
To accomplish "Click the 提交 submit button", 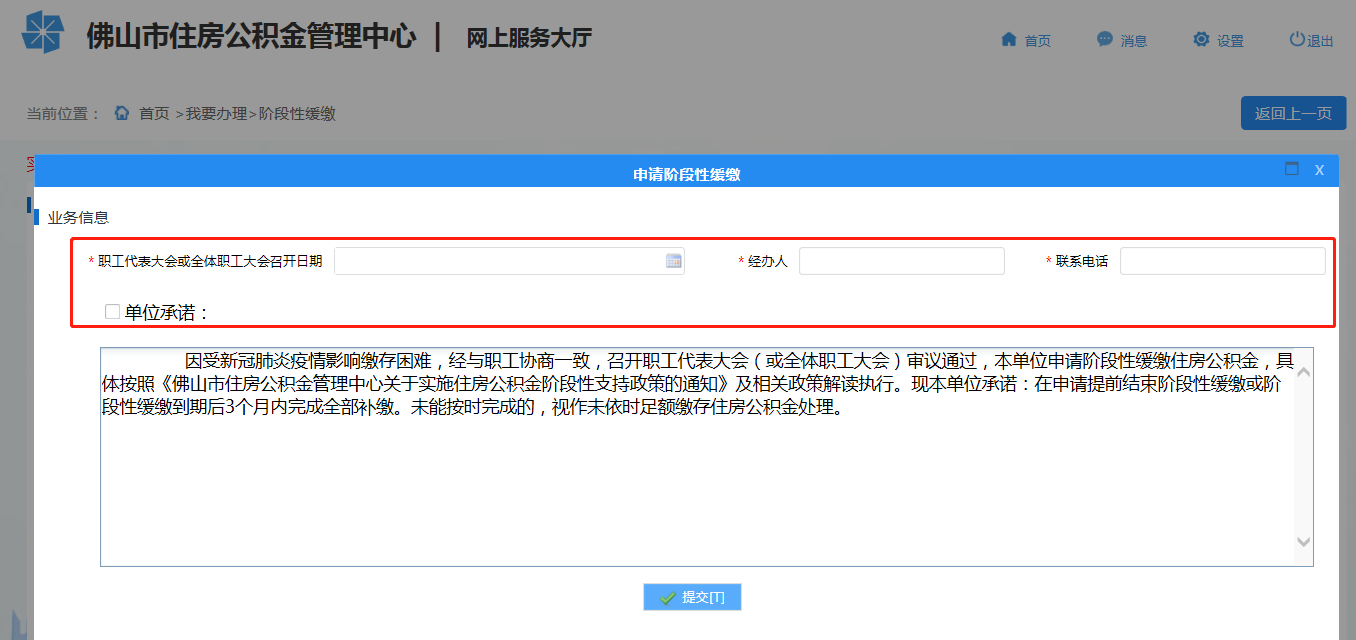I will pos(692,596).
